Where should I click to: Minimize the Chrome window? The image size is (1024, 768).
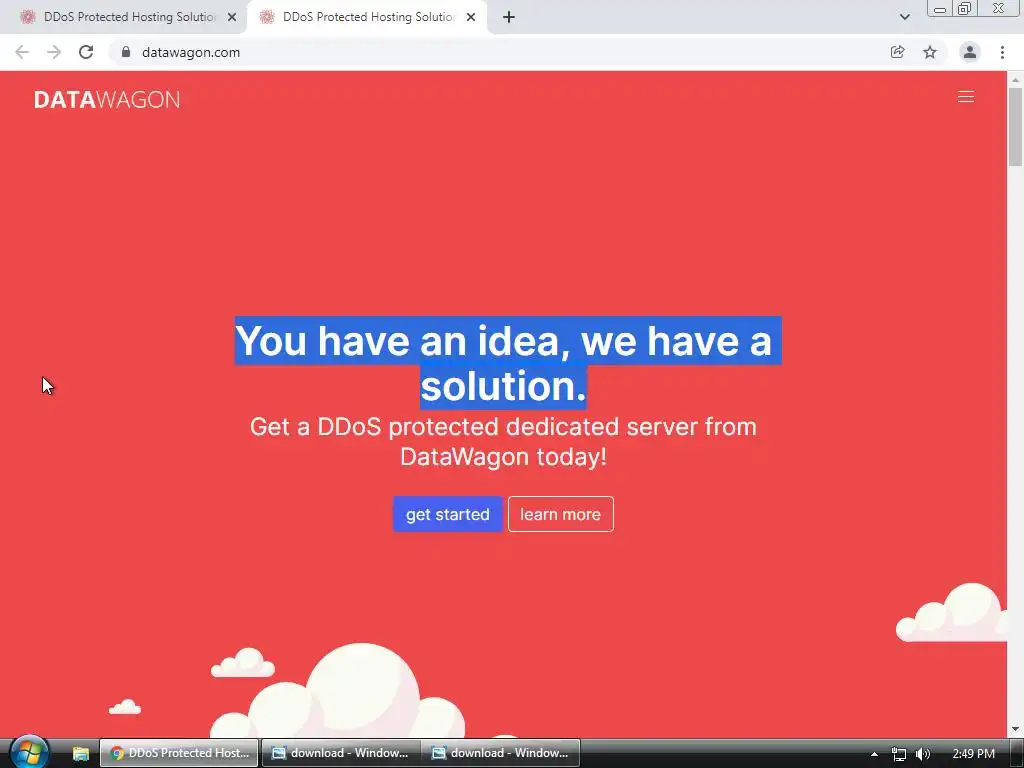pyautogui.click(x=940, y=9)
